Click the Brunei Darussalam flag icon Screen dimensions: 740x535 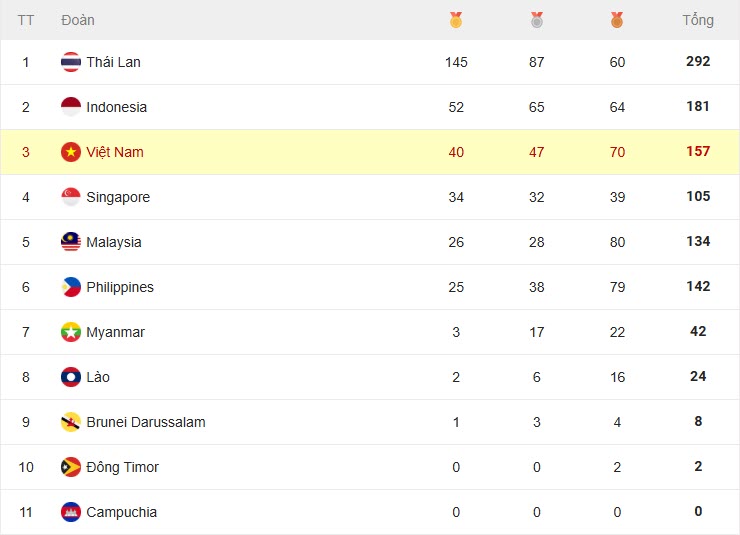pyautogui.click(x=71, y=422)
